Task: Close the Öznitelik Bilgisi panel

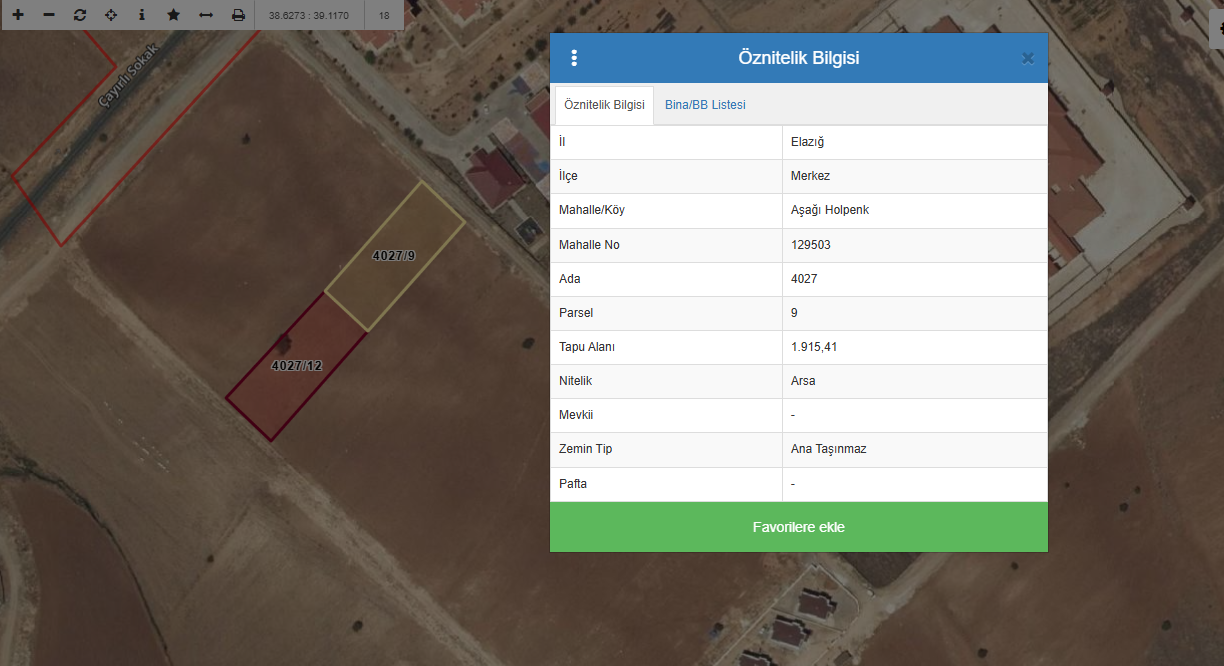Action: pyautogui.click(x=1027, y=58)
